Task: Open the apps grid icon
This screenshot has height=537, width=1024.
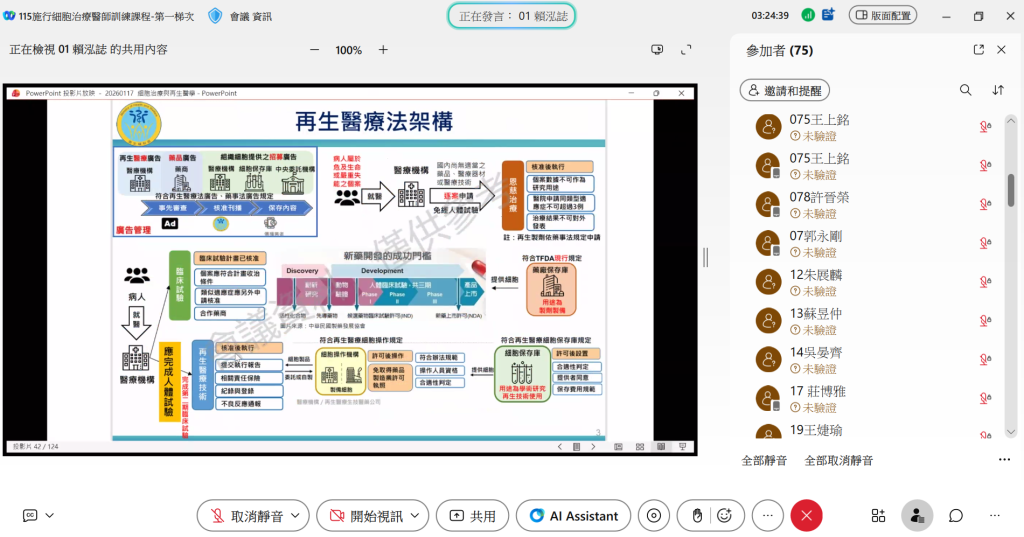Action: (878, 516)
